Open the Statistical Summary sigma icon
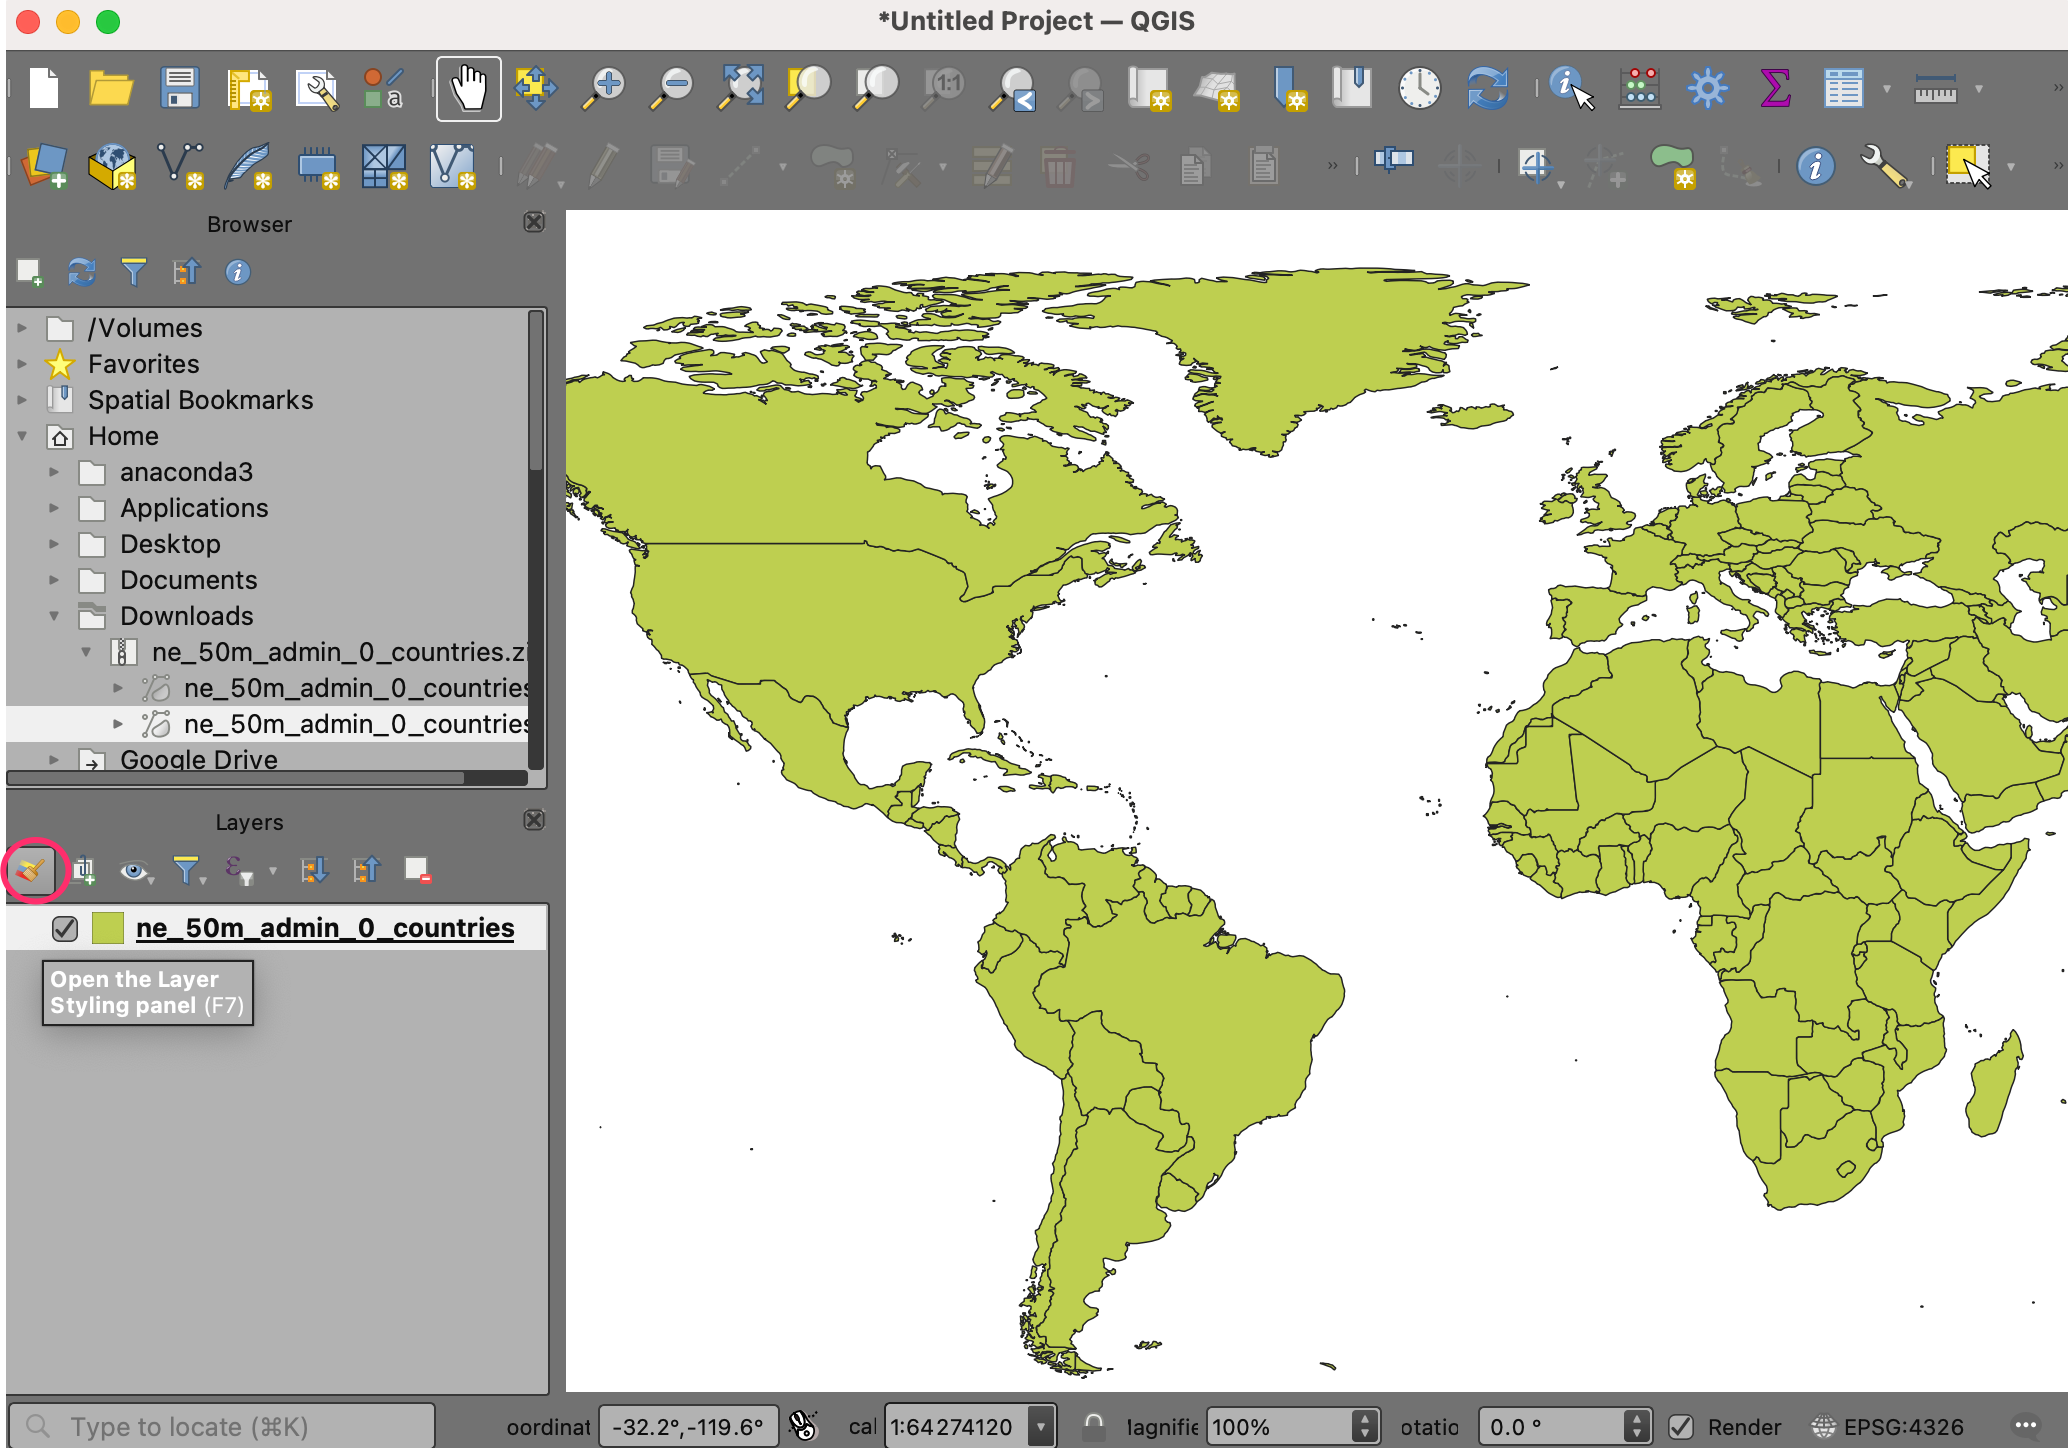The width and height of the screenshot is (2068, 1448). pos(1774,89)
